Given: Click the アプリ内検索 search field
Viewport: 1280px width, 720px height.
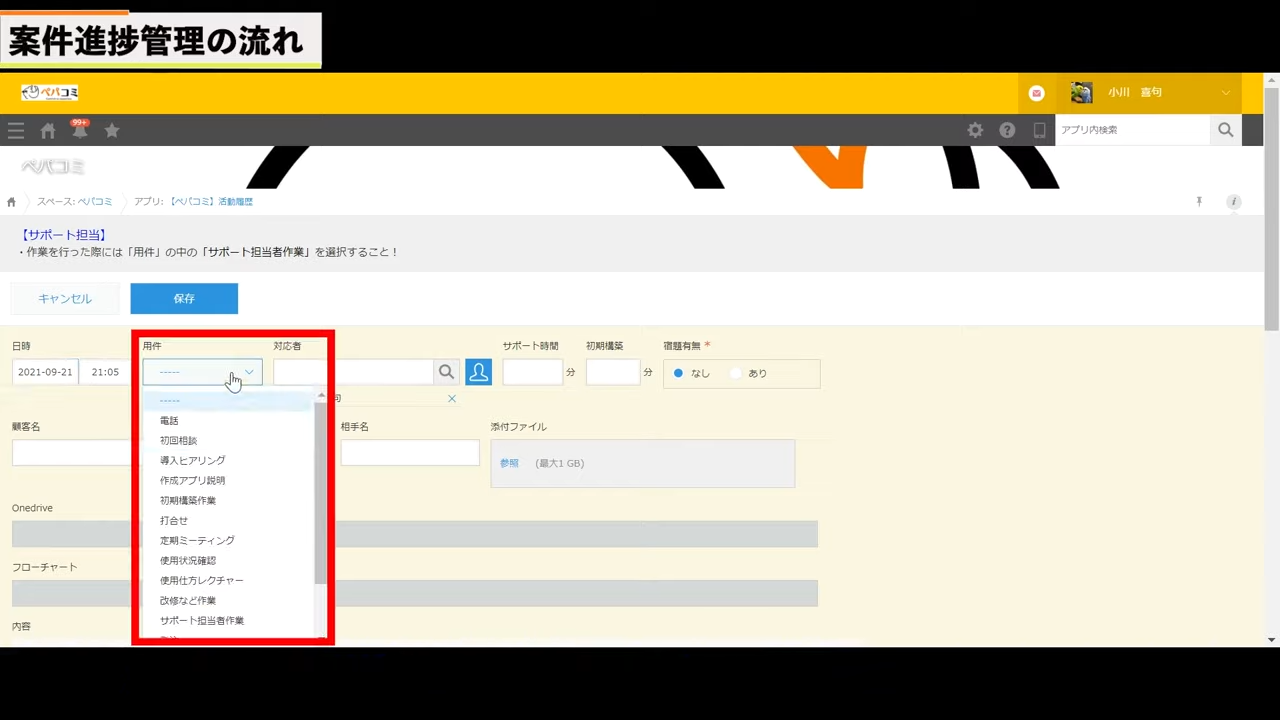Looking at the screenshot, I should 1132,130.
